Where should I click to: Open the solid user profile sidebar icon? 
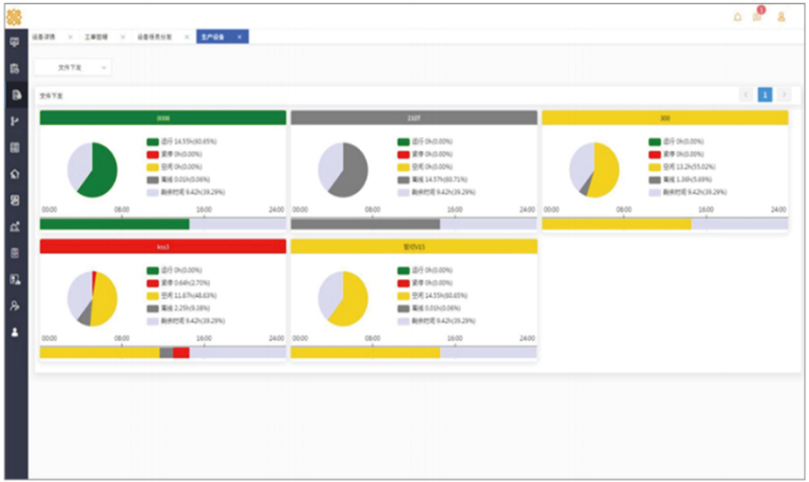click(x=15, y=332)
